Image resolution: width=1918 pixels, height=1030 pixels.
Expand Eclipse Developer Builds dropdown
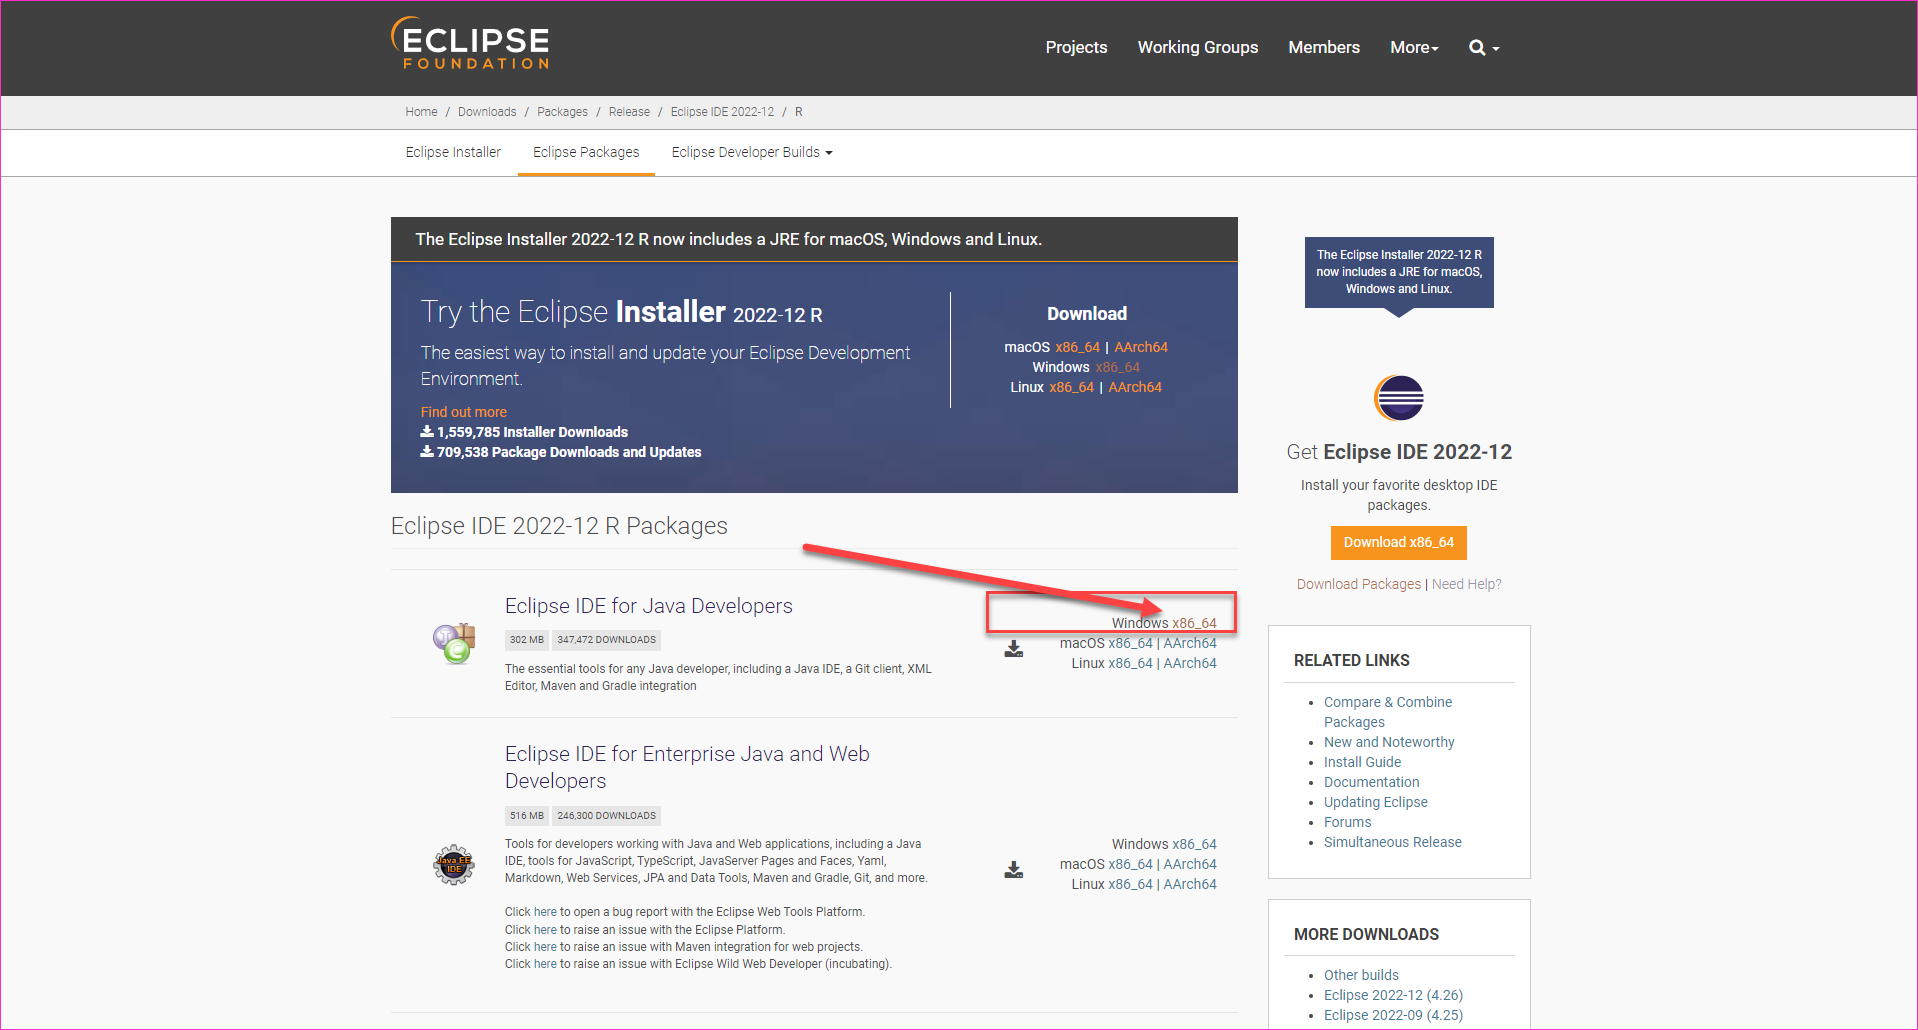click(x=752, y=152)
